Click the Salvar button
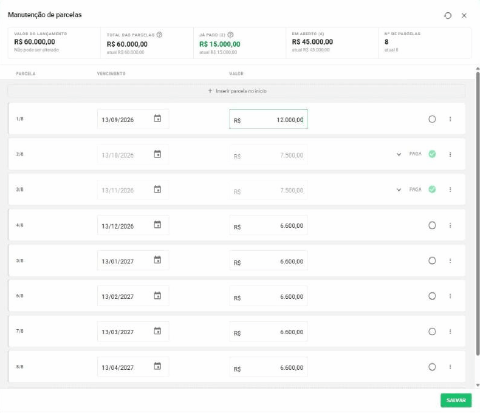The image size is (480, 413). 456,400
